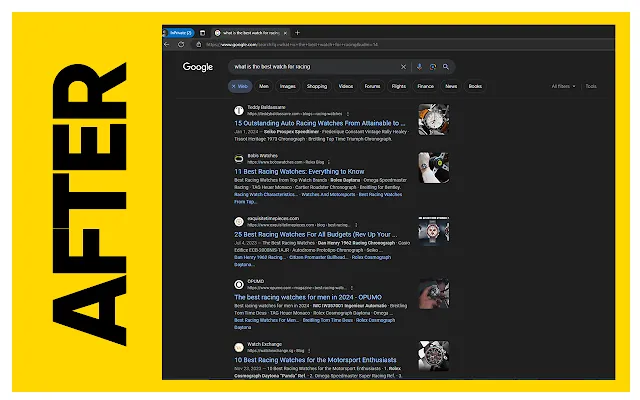Expand the All filters dropdown

(x=563, y=86)
